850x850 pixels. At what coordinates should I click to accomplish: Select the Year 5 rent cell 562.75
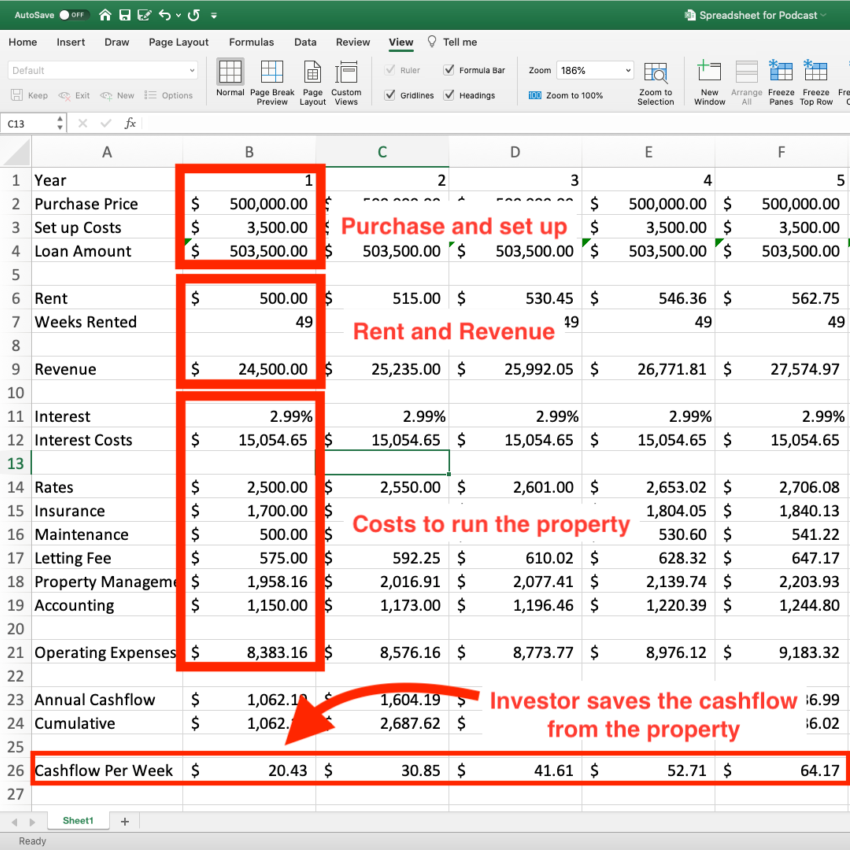click(781, 298)
